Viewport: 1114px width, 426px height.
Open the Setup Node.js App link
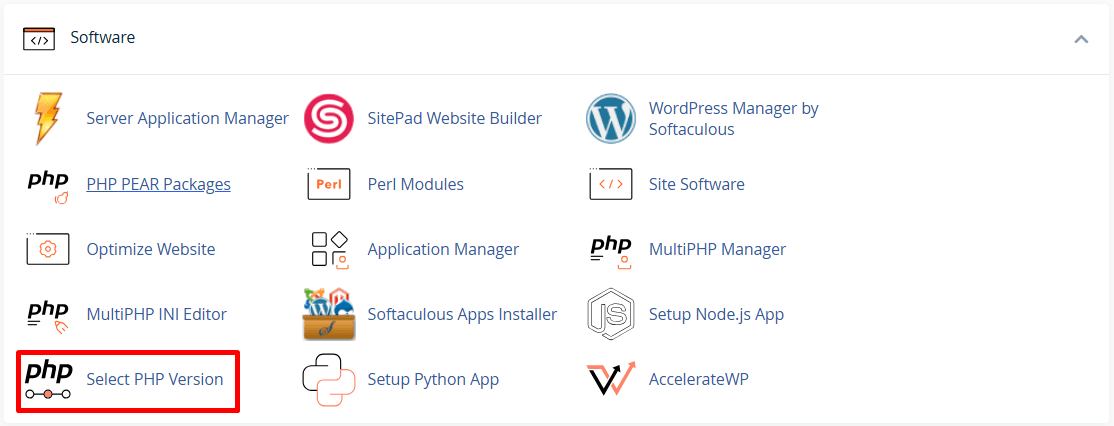716,314
